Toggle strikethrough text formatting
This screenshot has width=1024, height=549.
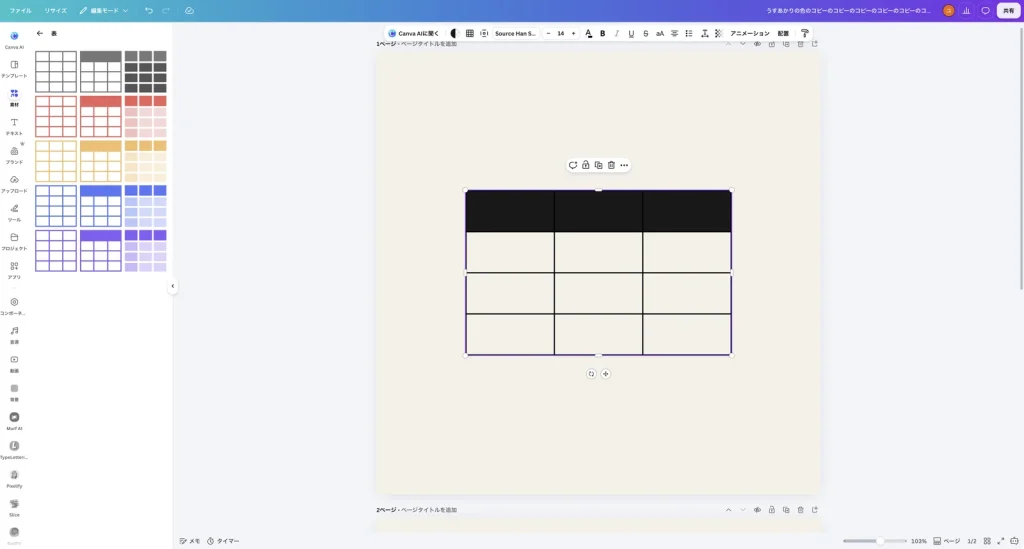(x=645, y=33)
